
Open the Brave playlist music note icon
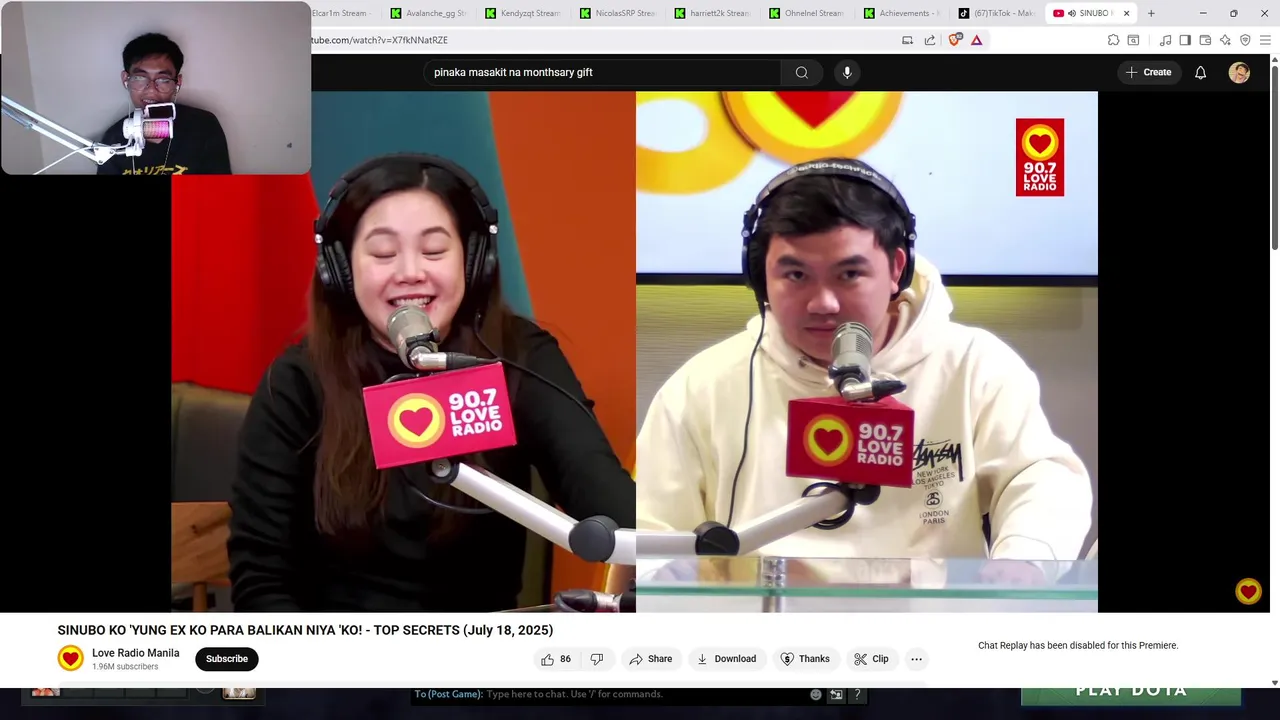(x=1165, y=40)
